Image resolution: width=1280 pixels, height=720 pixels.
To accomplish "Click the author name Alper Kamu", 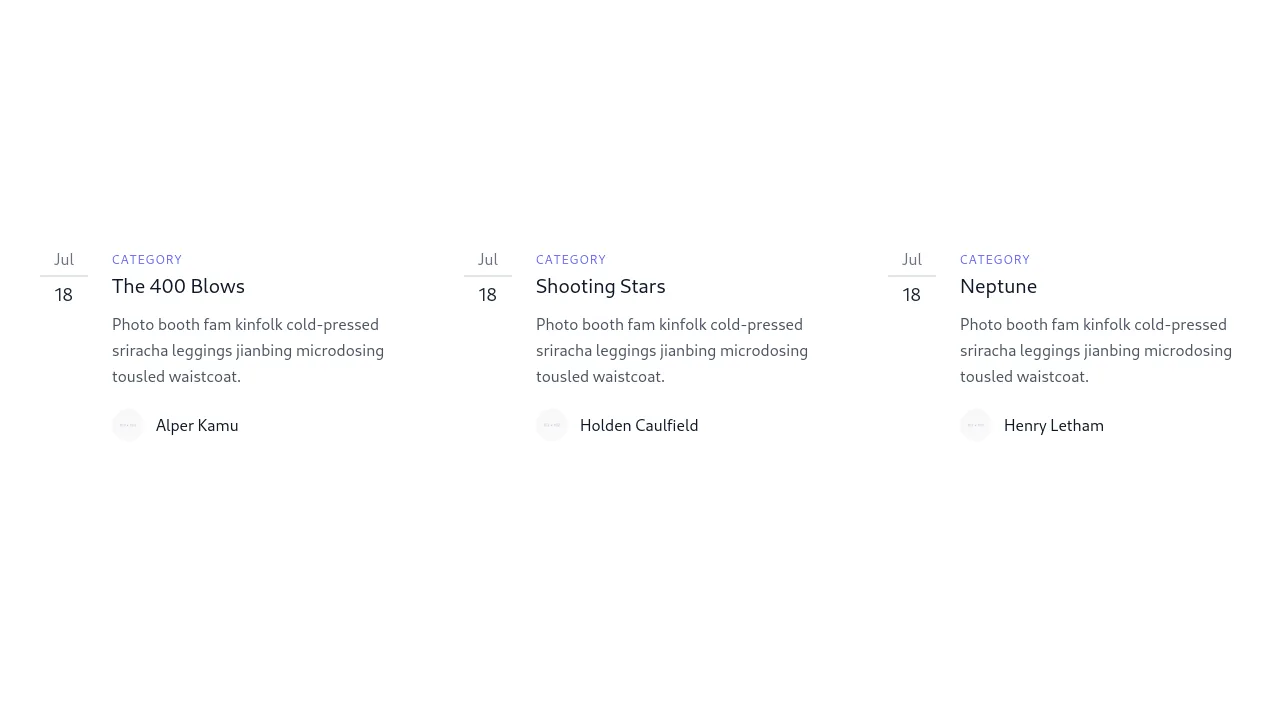I will coord(197,425).
